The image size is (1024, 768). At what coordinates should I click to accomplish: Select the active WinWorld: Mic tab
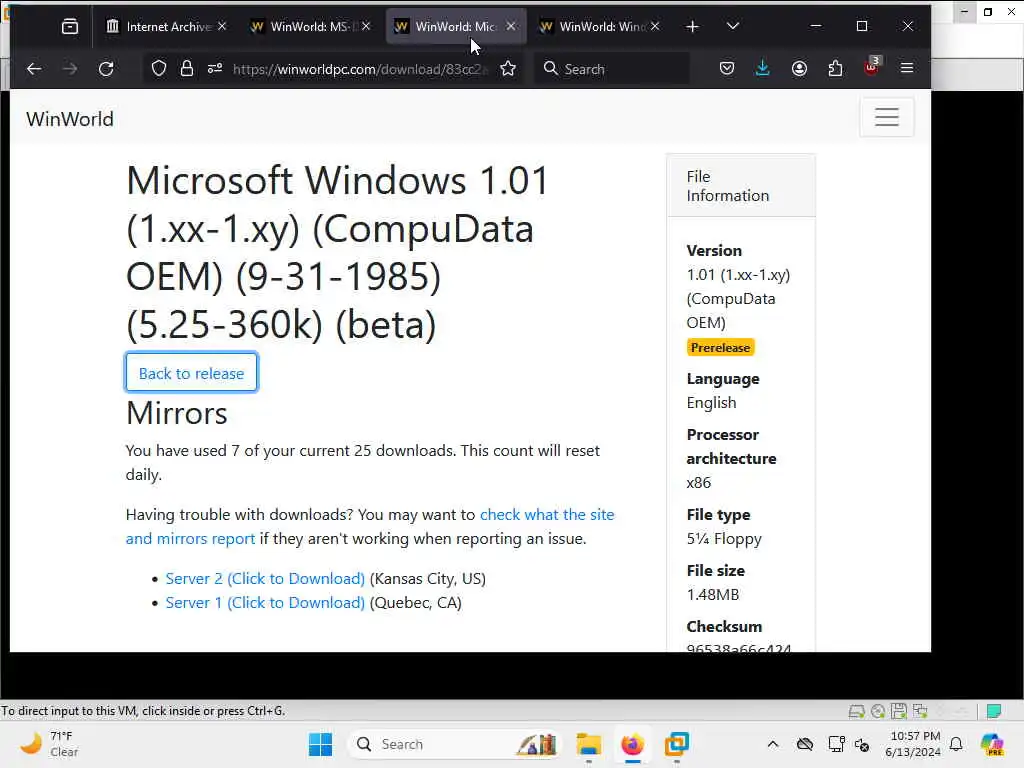click(456, 26)
